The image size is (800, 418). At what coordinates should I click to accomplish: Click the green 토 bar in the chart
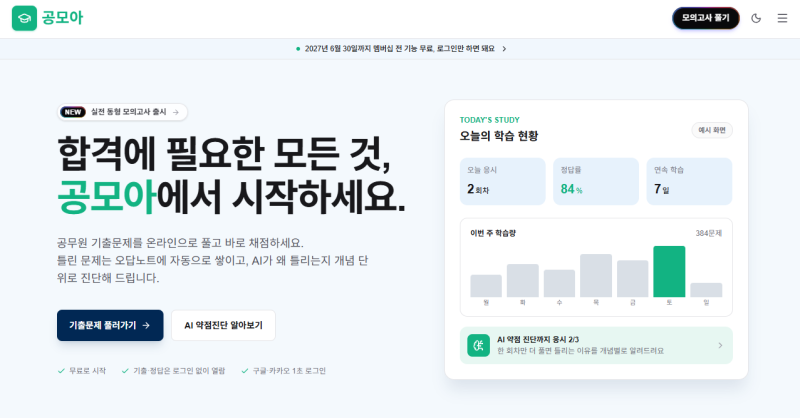coord(669,272)
